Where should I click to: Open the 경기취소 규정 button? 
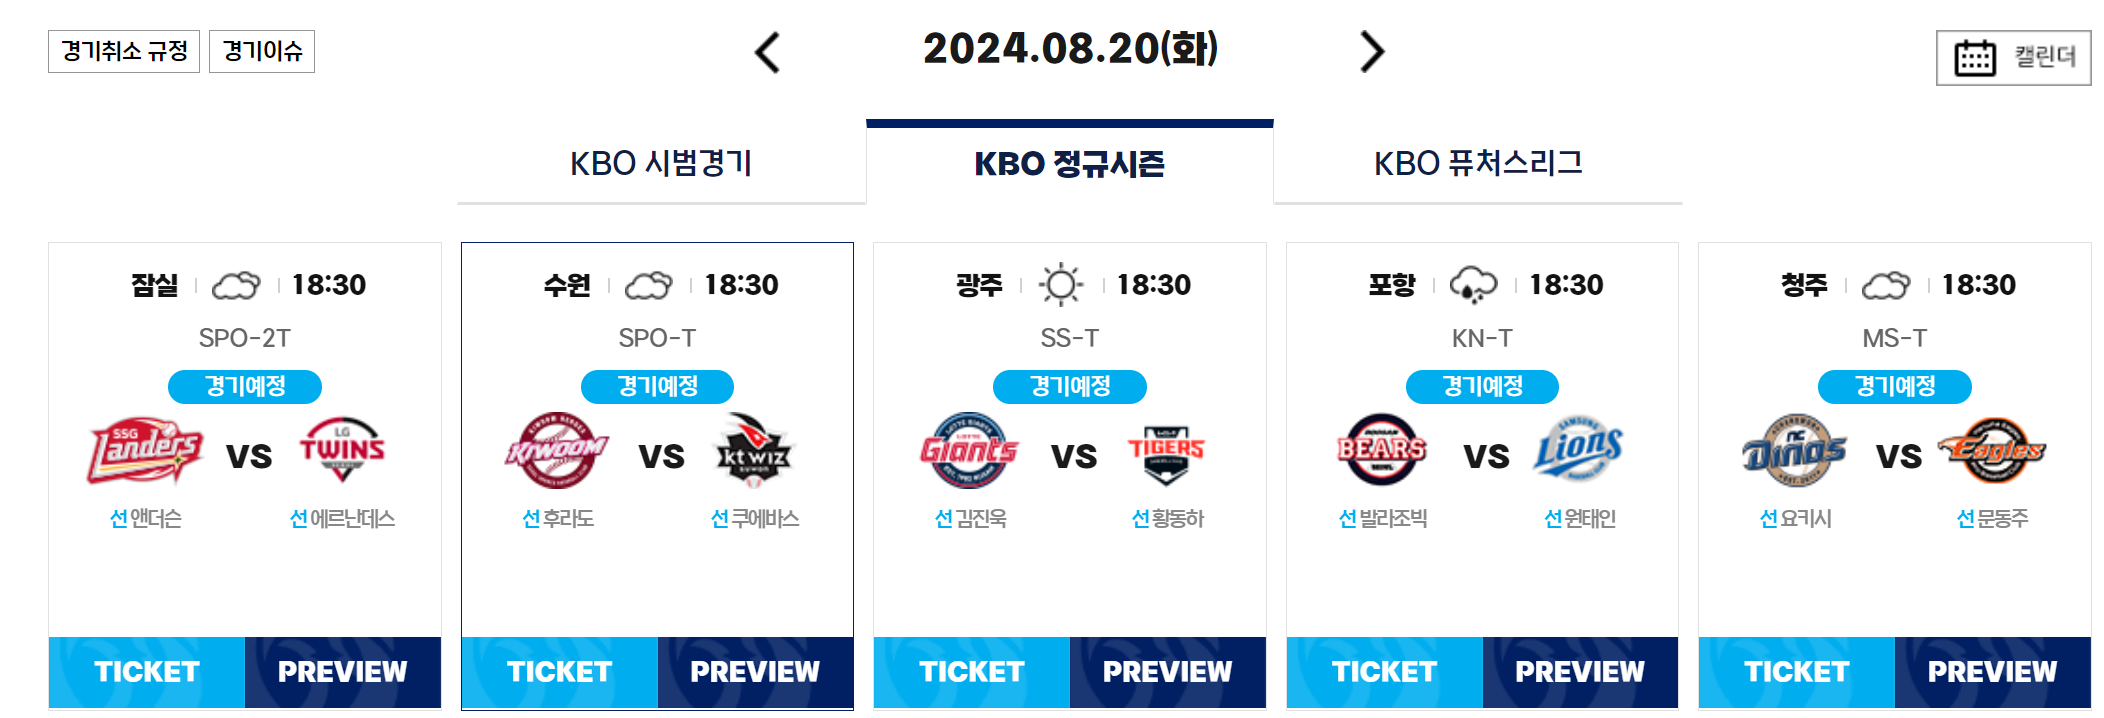coord(124,51)
